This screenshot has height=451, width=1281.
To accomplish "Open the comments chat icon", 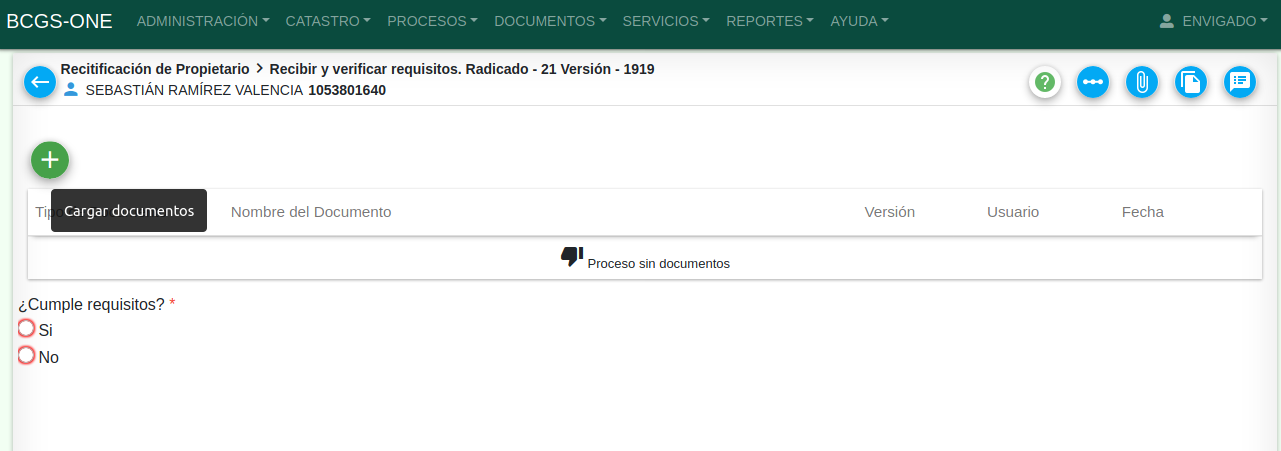I will (1240, 82).
